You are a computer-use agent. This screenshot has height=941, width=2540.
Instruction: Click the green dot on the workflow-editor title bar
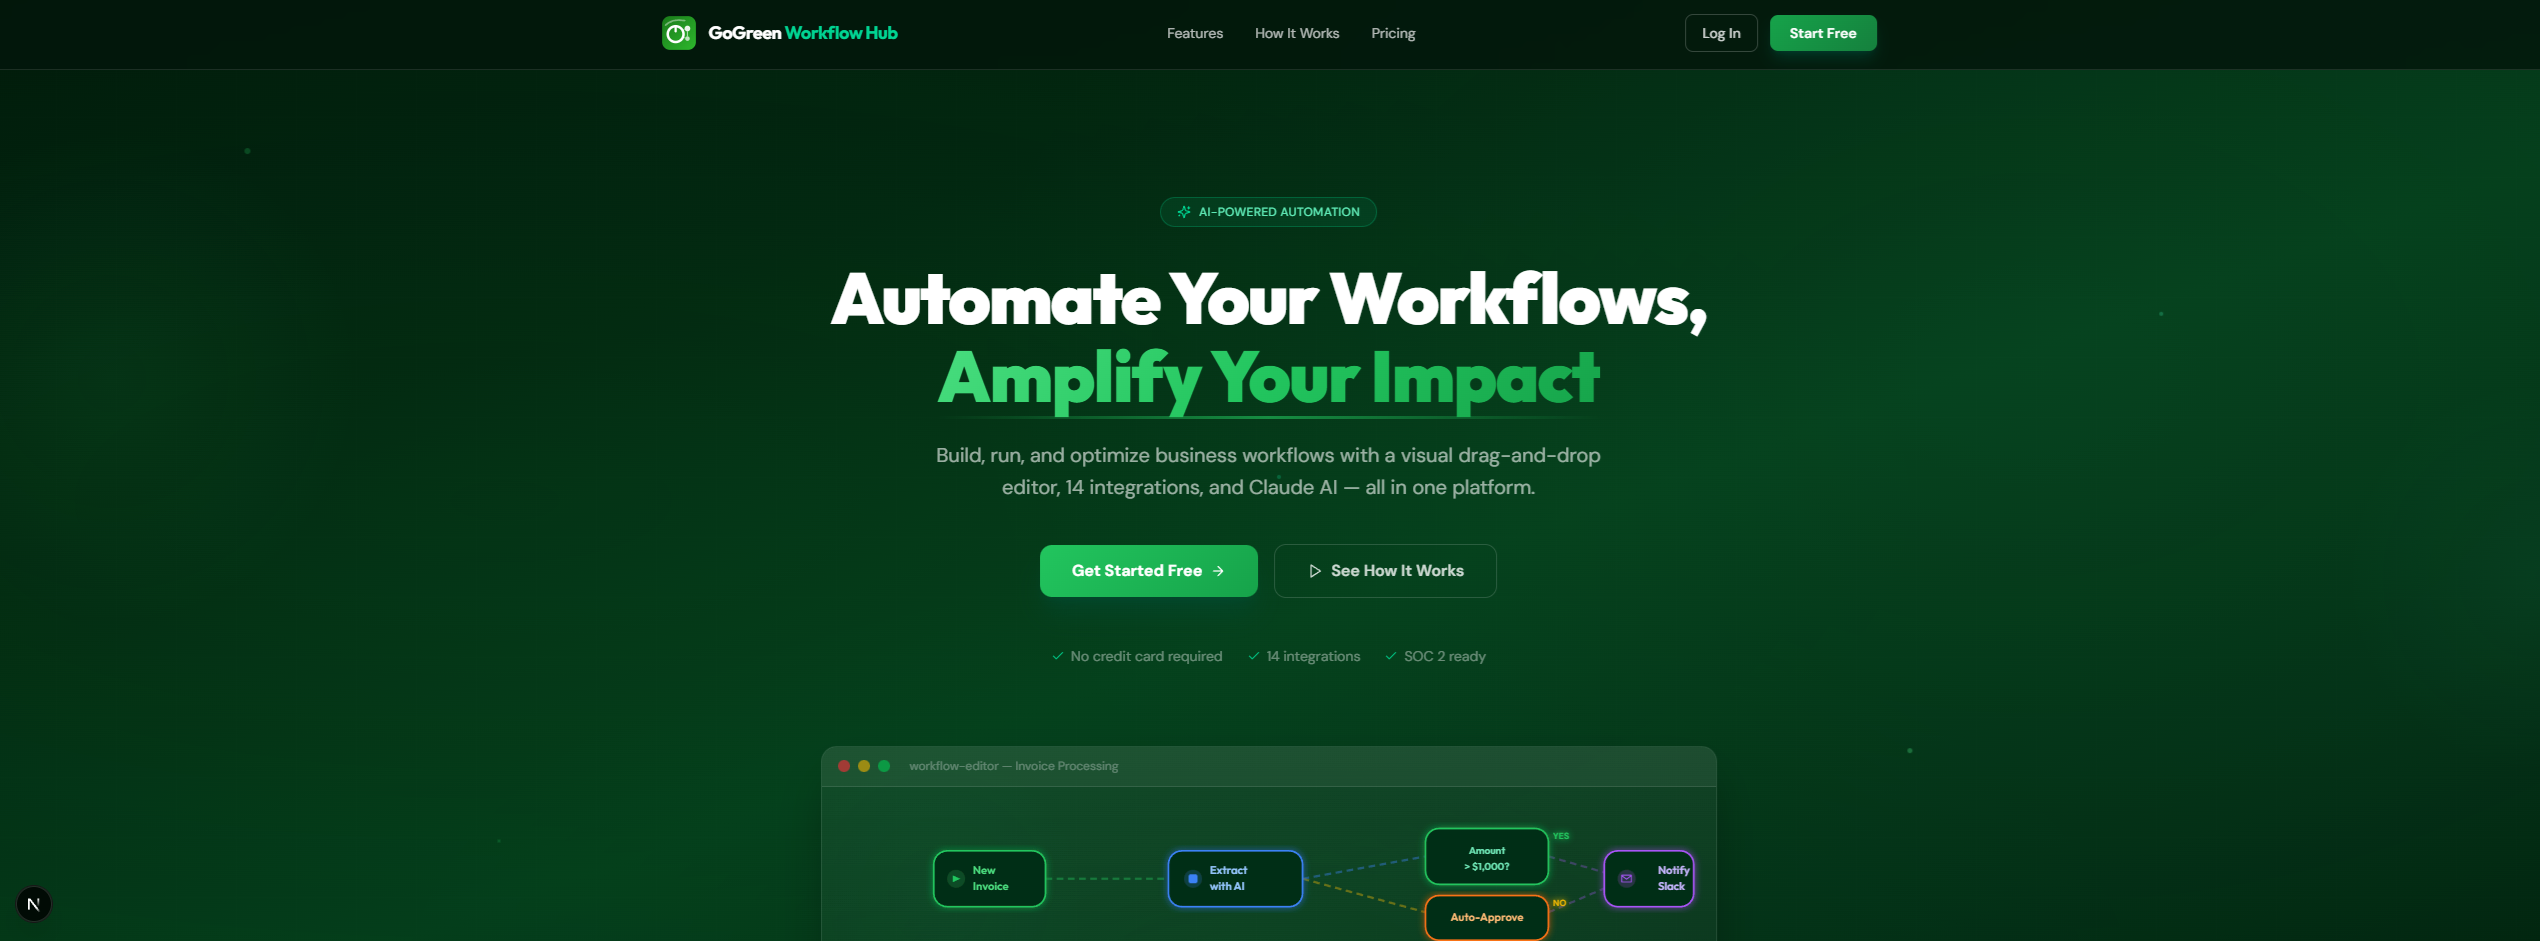coord(883,765)
